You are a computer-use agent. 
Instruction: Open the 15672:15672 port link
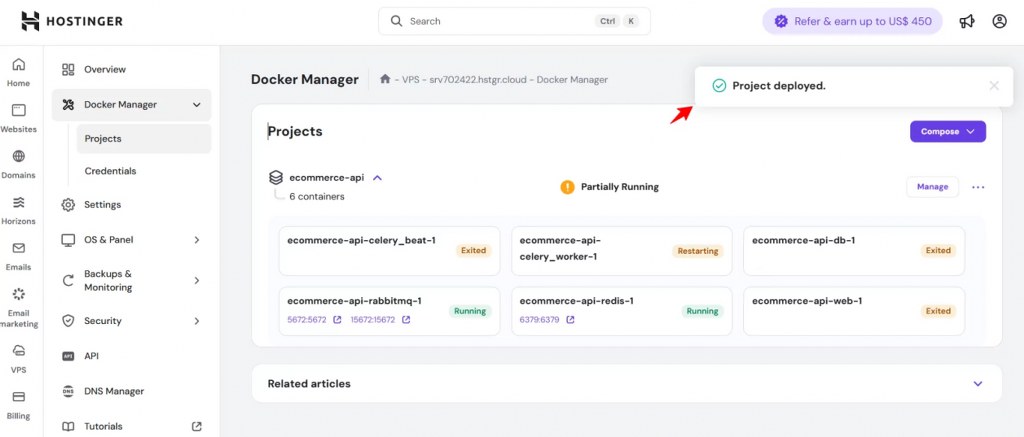[373, 320]
